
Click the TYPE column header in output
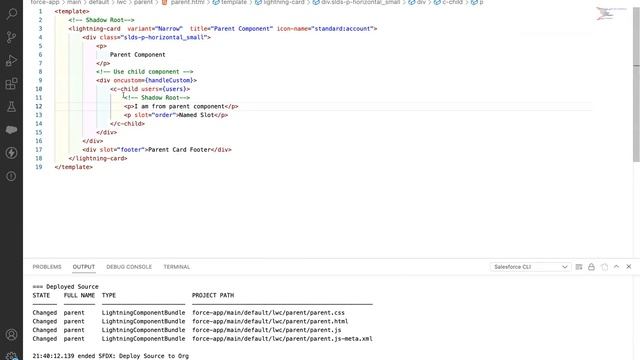[109, 296]
